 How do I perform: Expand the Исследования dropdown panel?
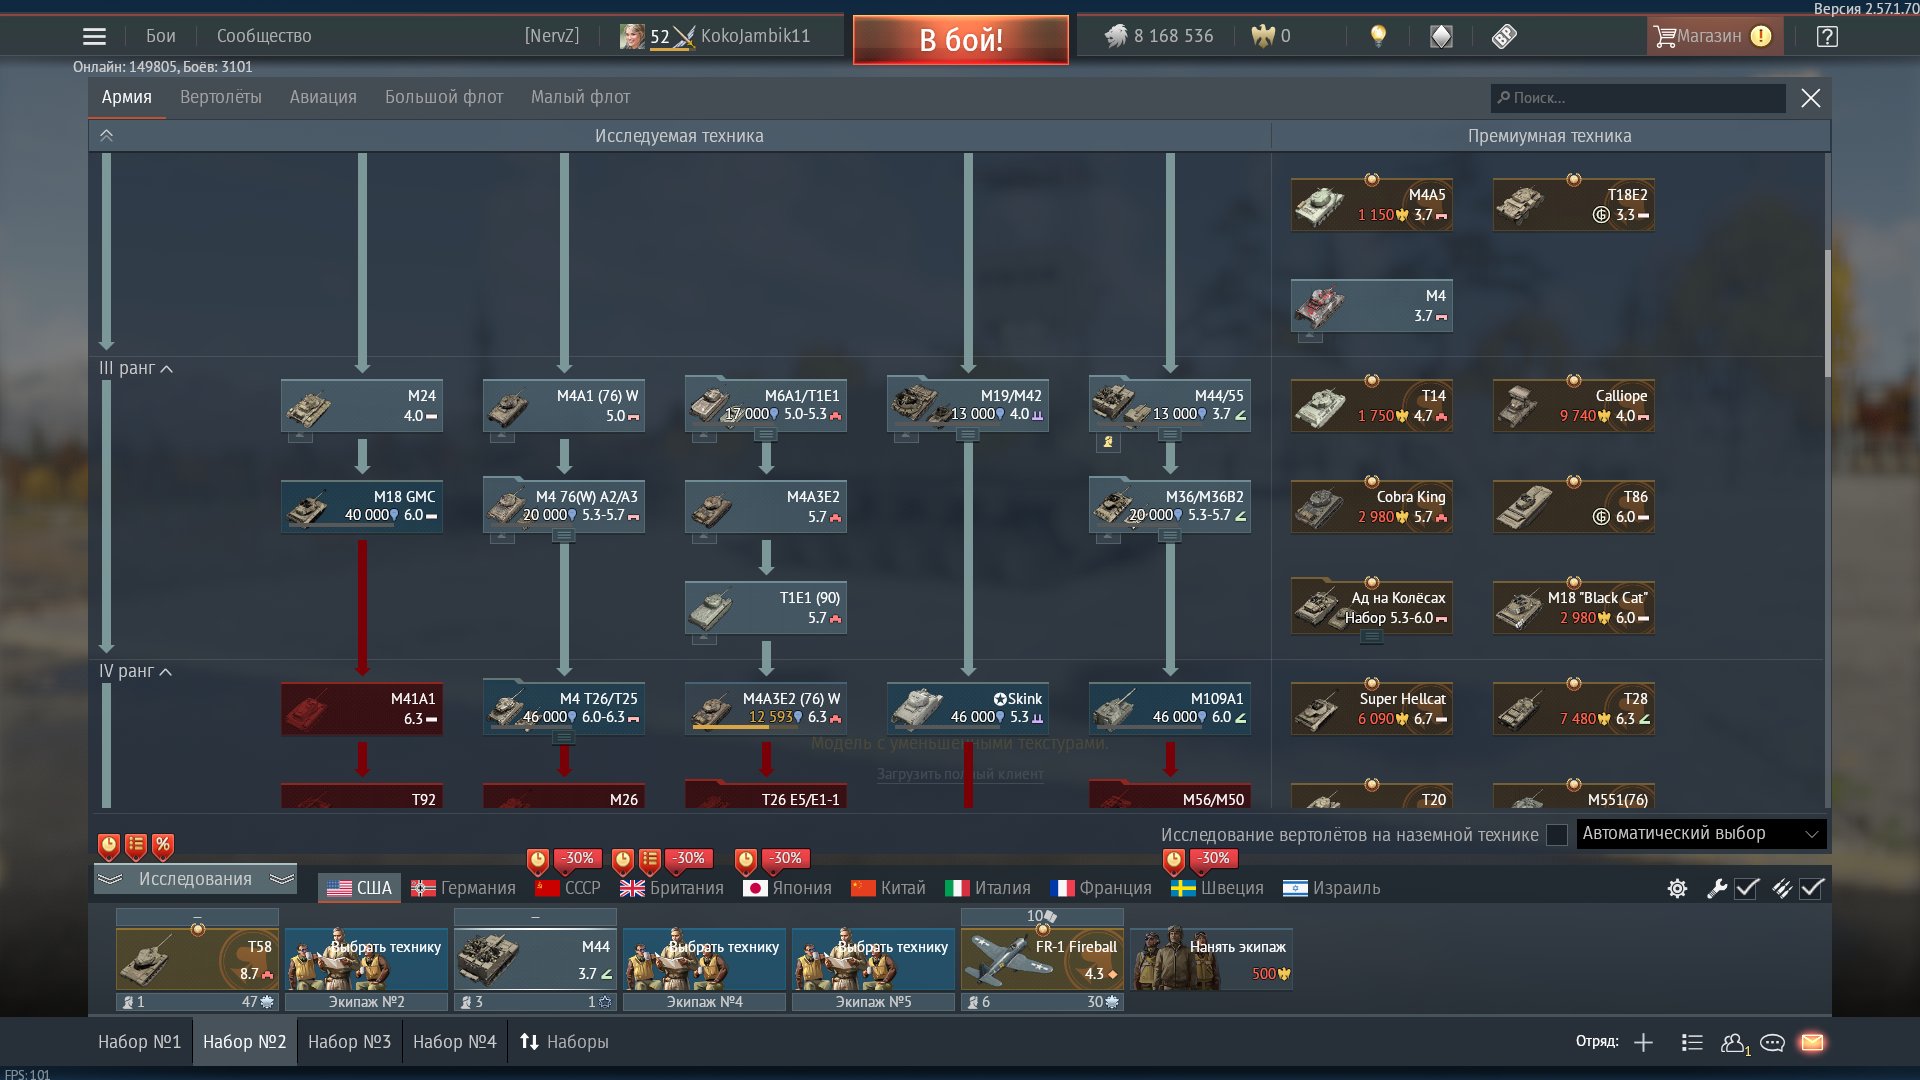click(195, 879)
